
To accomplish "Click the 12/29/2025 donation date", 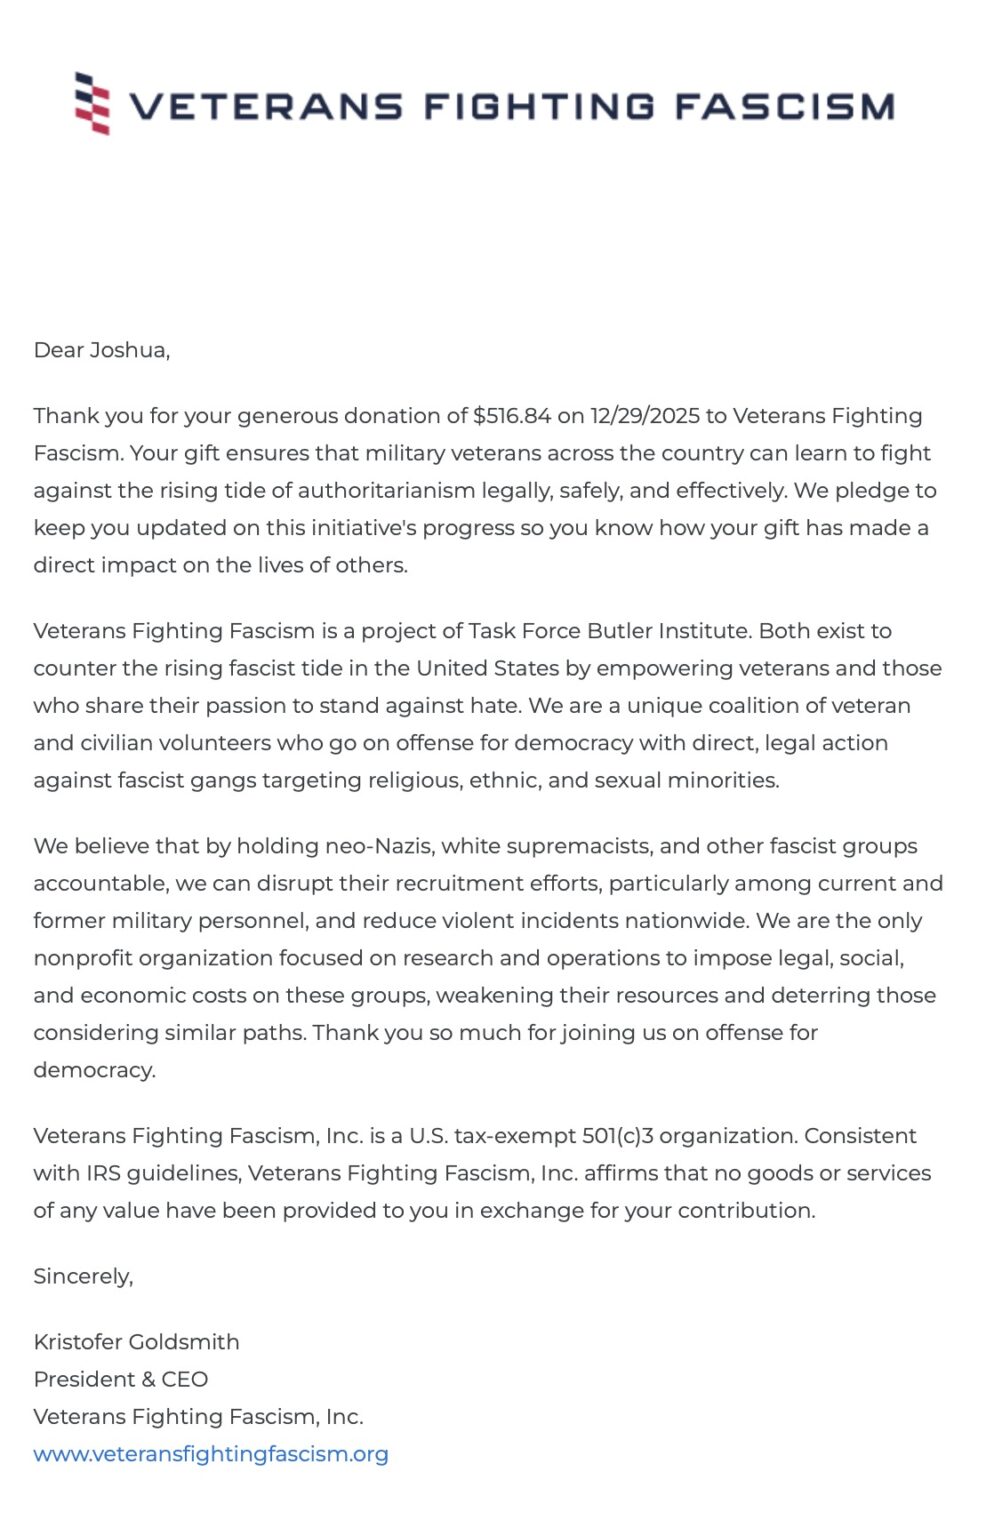I will point(643,415).
